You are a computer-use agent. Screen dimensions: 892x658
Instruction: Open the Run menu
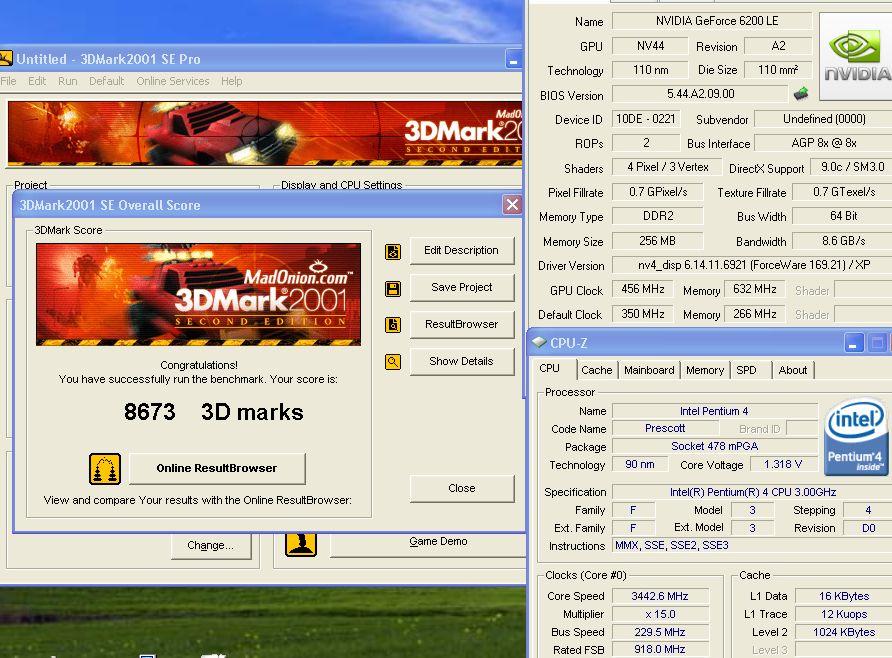click(68, 81)
